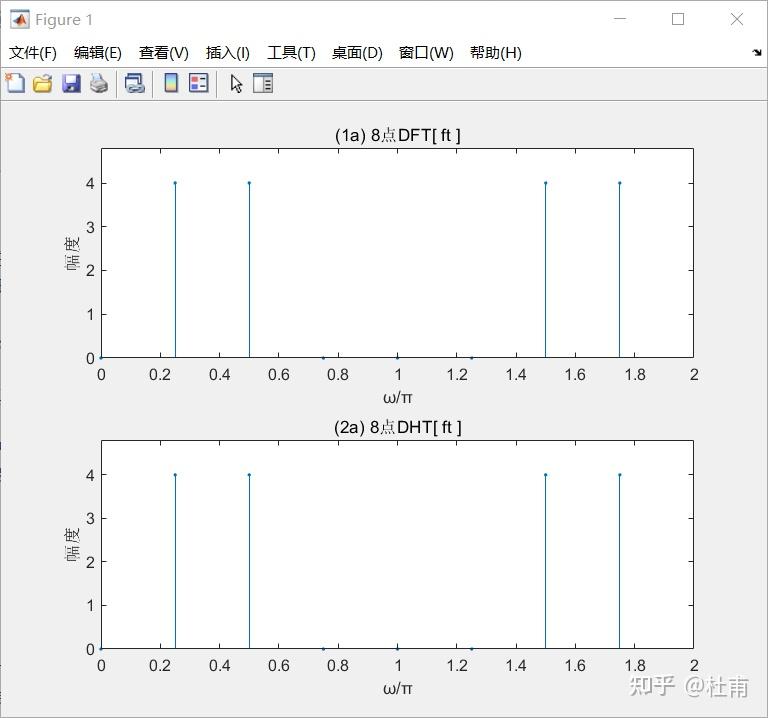The image size is (768, 718).
Task: Click the ω/π label under DHT plot
Action: 398,688
